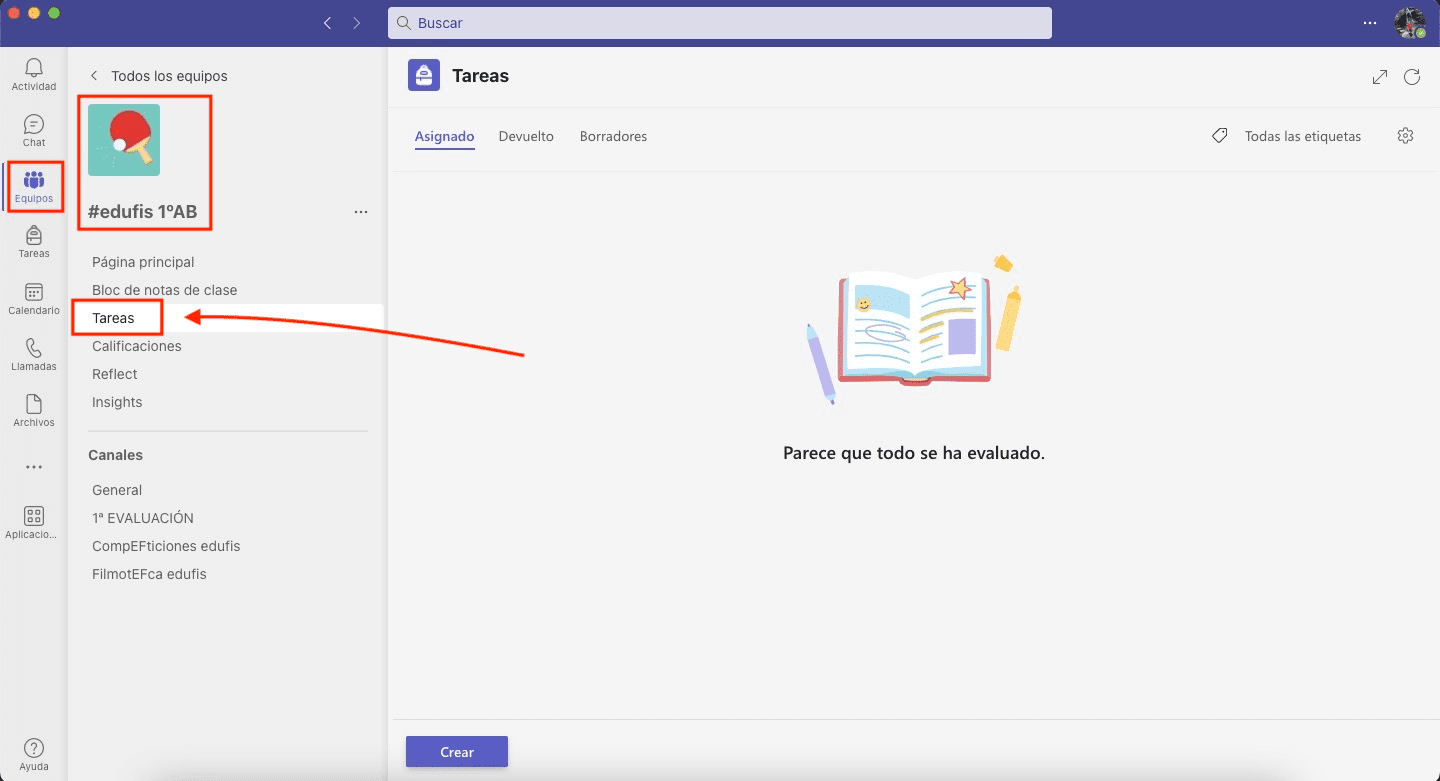
Task: Open assignment settings gear icon
Action: (x=1405, y=136)
